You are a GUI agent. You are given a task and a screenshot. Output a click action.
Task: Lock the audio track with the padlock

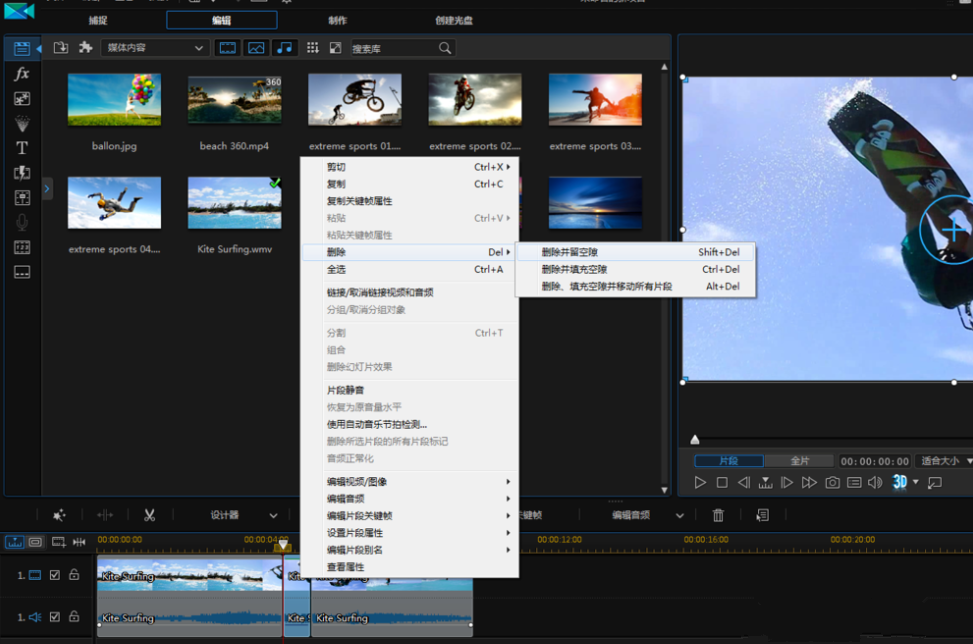(x=73, y=618)
